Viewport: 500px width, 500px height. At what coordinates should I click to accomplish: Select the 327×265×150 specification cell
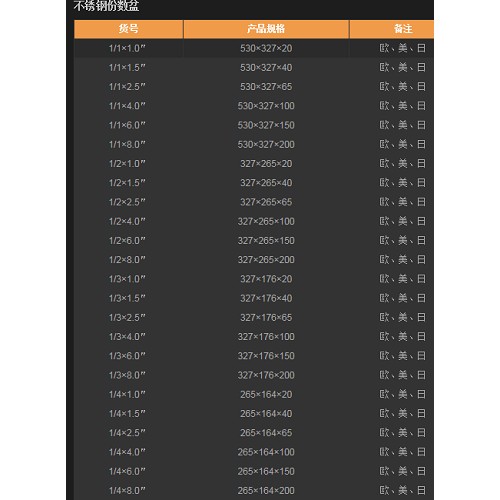266,241
